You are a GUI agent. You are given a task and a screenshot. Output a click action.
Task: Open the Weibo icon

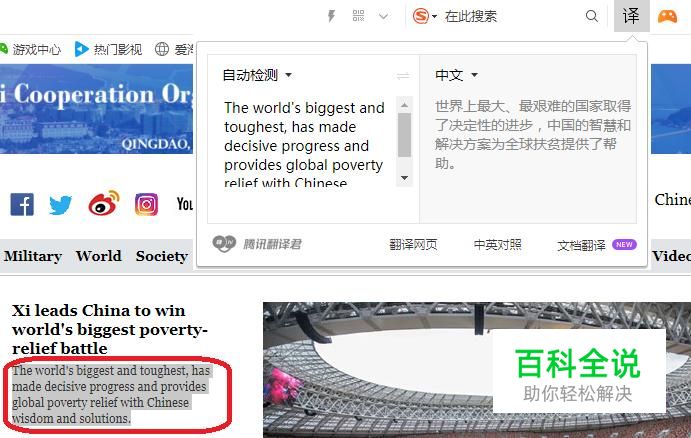(x=104, y=203)
